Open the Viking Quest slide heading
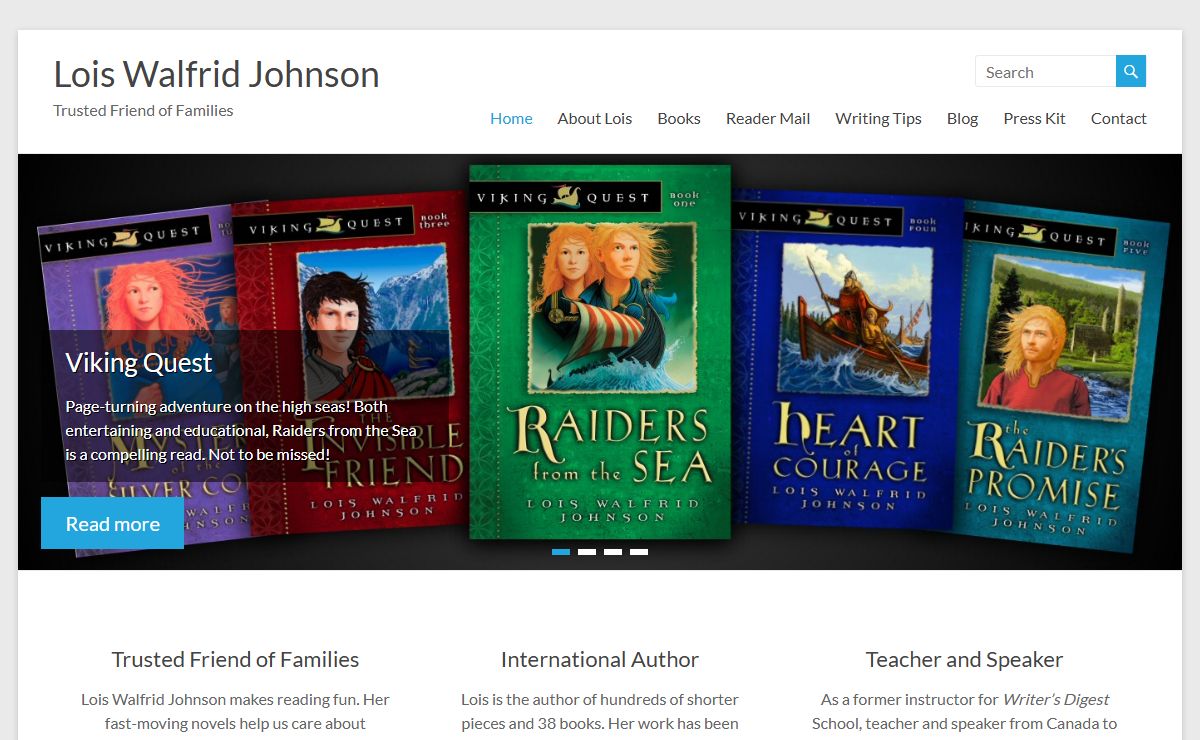 click(139, 362)
